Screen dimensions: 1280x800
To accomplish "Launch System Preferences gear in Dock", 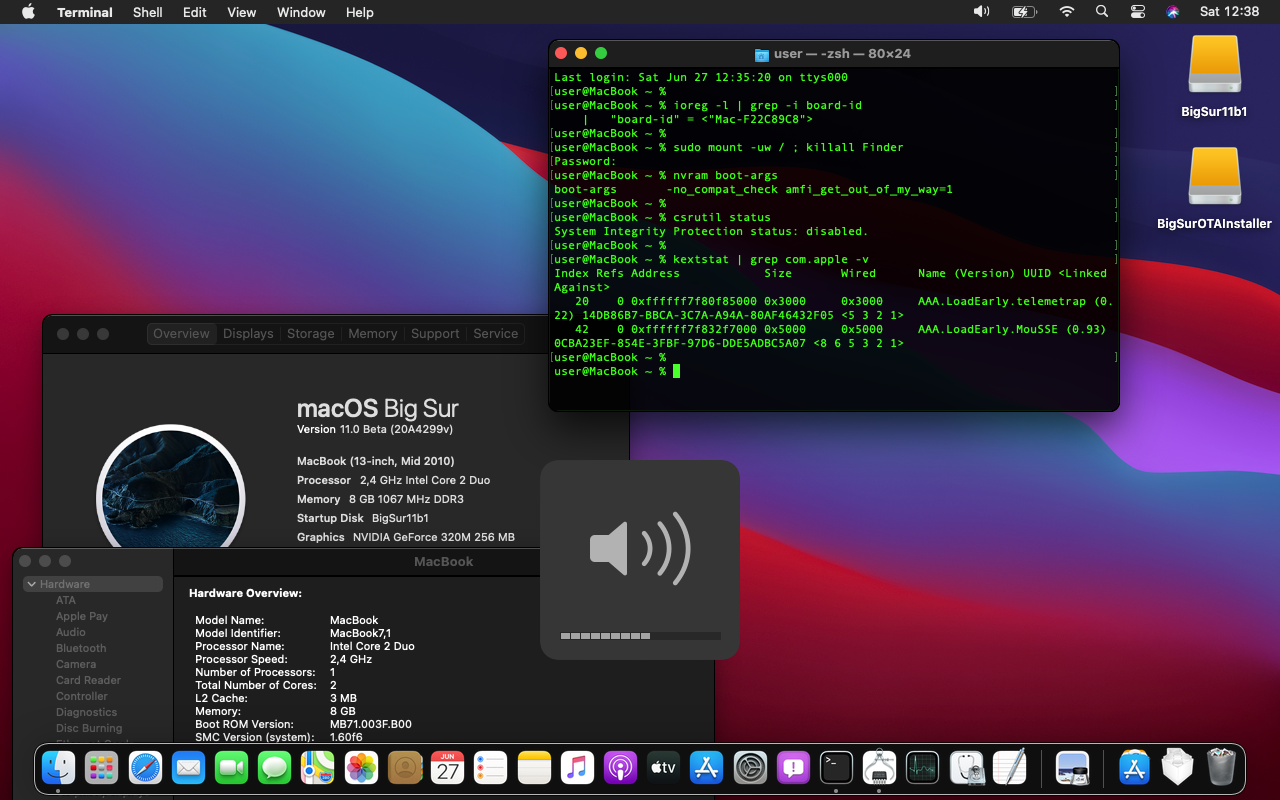I will pos(750,768).
